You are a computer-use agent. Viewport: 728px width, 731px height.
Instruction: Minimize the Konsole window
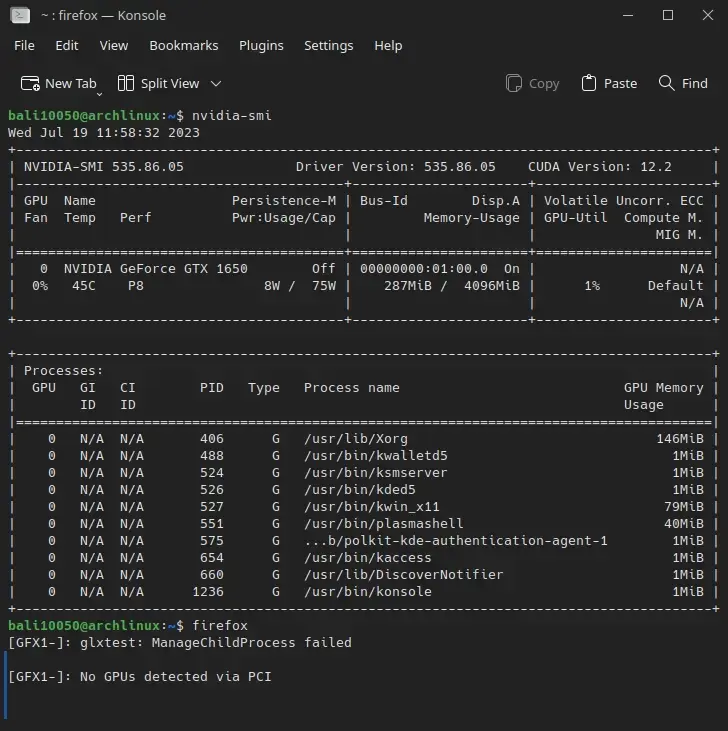coord(628,15)
